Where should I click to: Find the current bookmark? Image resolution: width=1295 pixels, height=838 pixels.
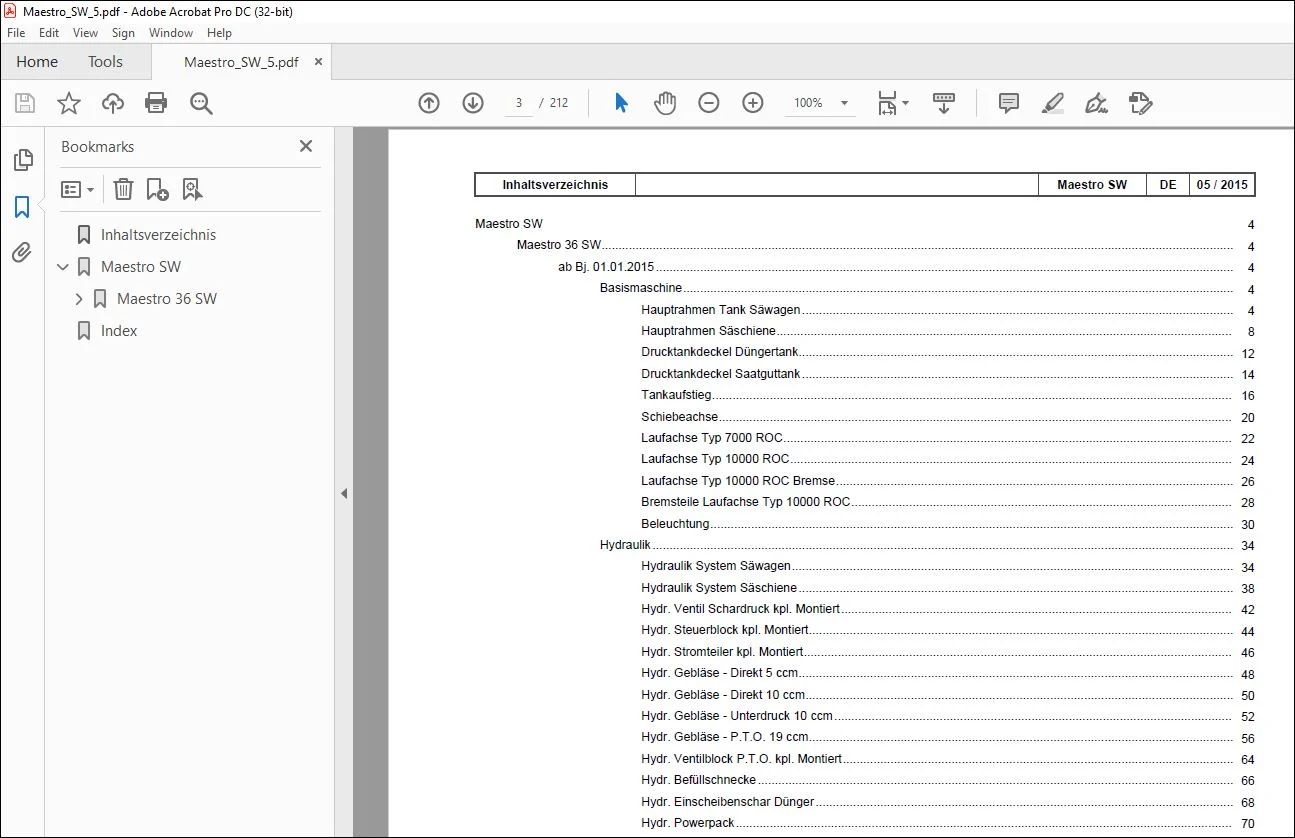point(192,189)
